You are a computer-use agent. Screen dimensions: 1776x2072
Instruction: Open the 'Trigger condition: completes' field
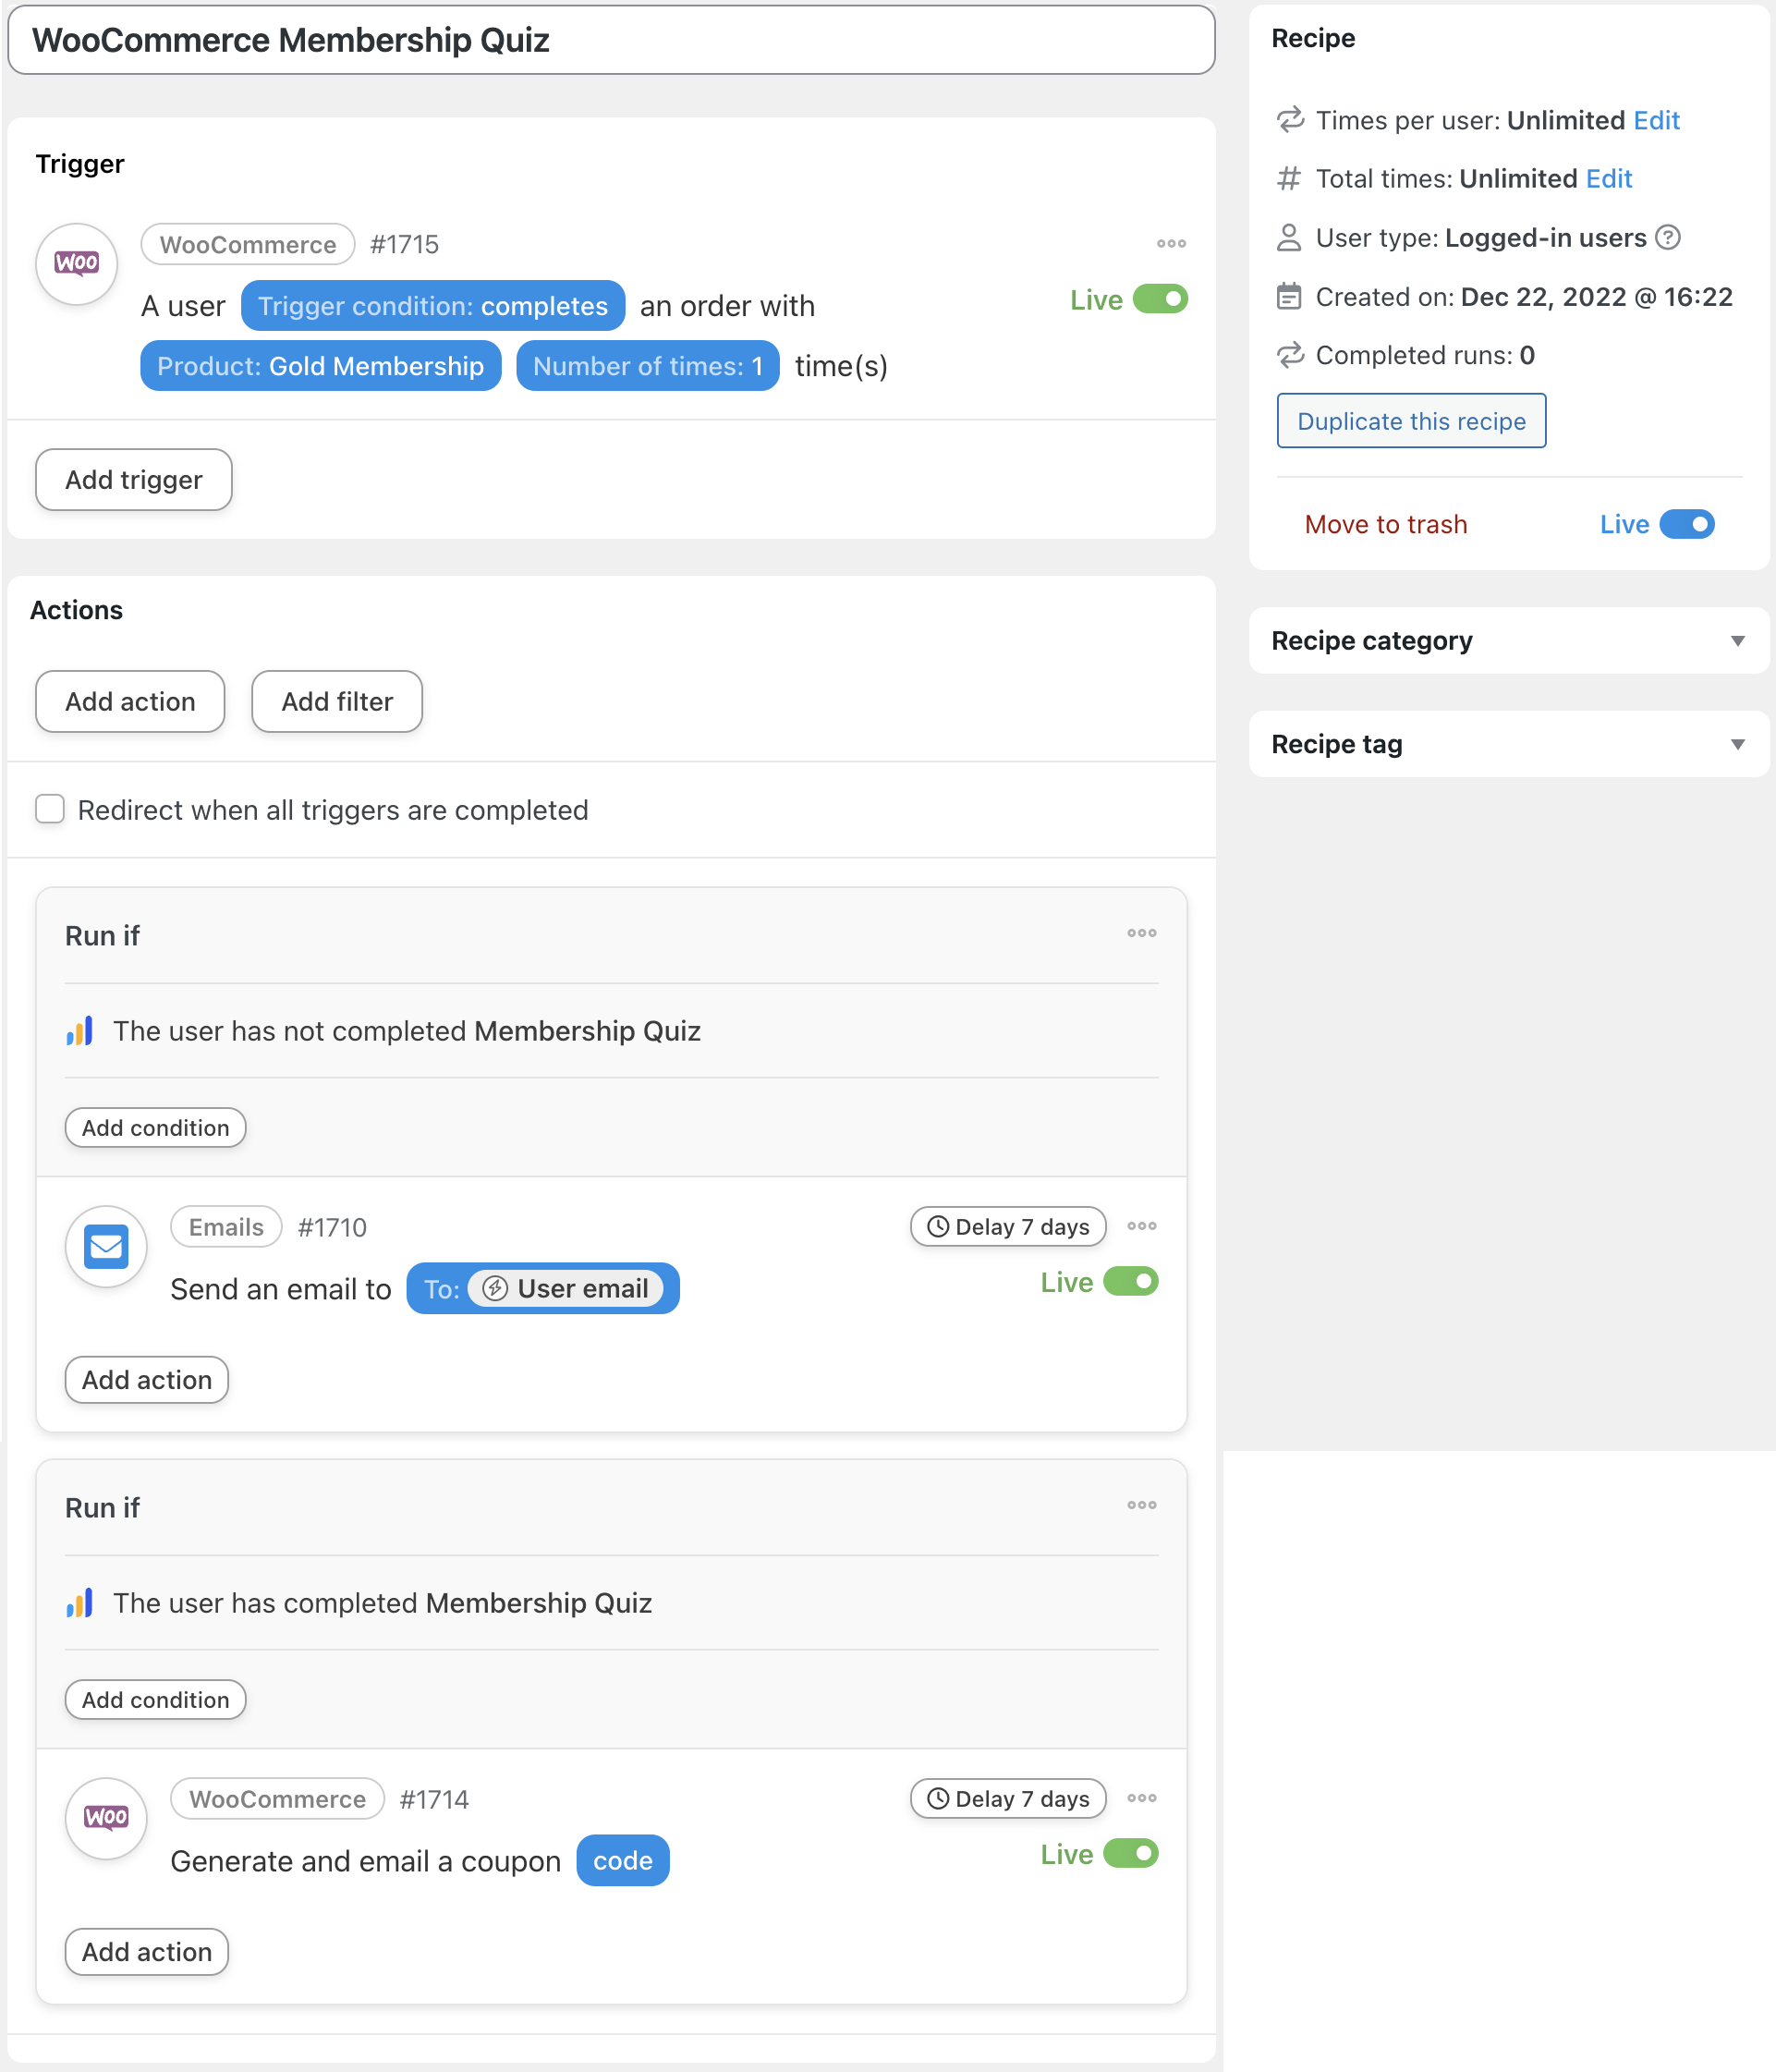pos(433,306)
